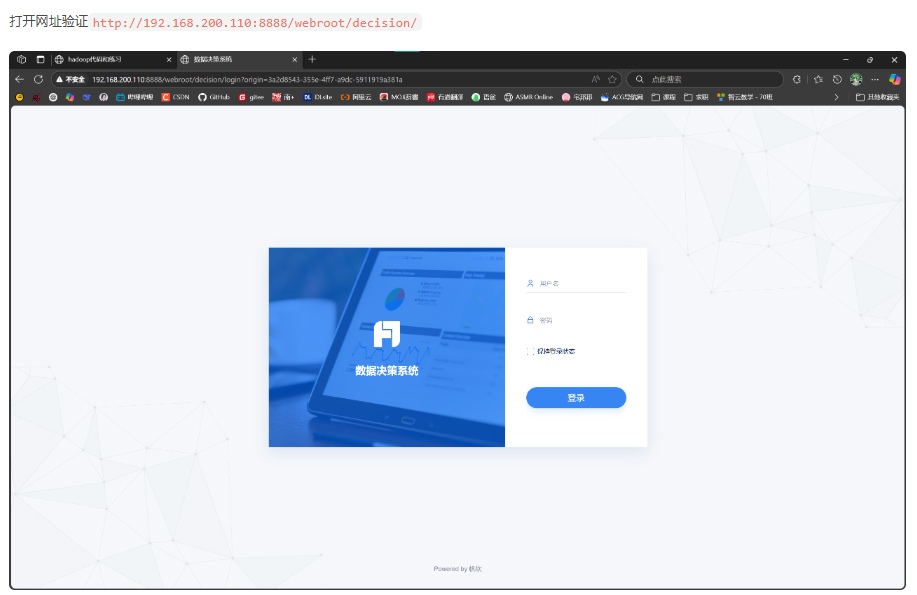917x595 pixels.
Task: Click the 不安全 security warning indicator
Action: pos(70,79)
